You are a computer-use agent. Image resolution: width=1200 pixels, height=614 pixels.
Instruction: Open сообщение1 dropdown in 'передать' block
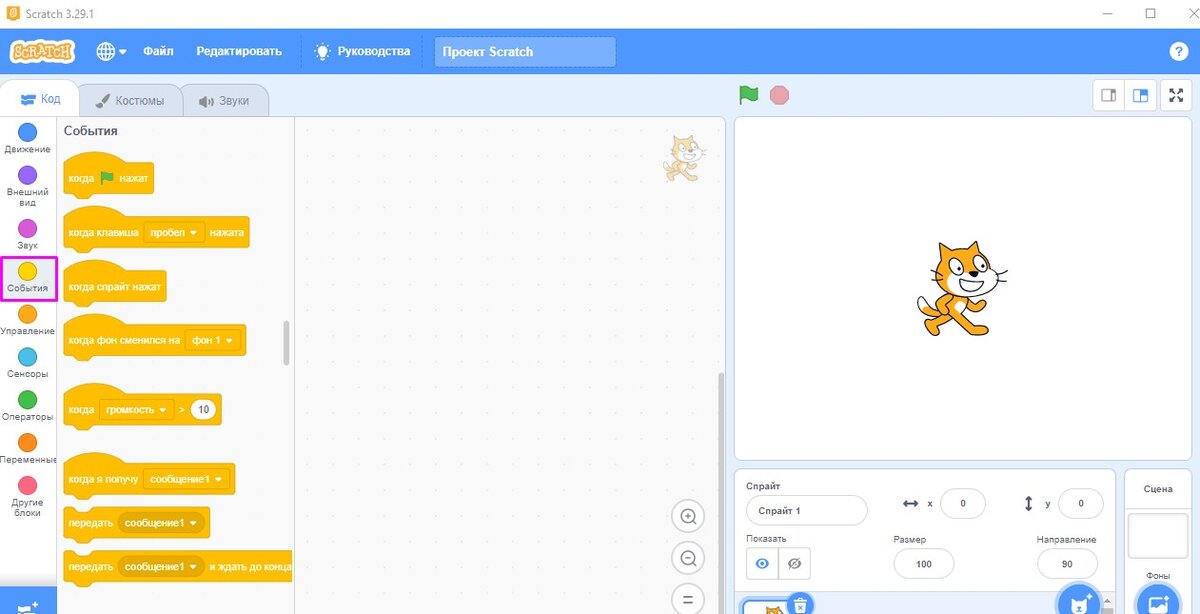[x=160, y=523]
